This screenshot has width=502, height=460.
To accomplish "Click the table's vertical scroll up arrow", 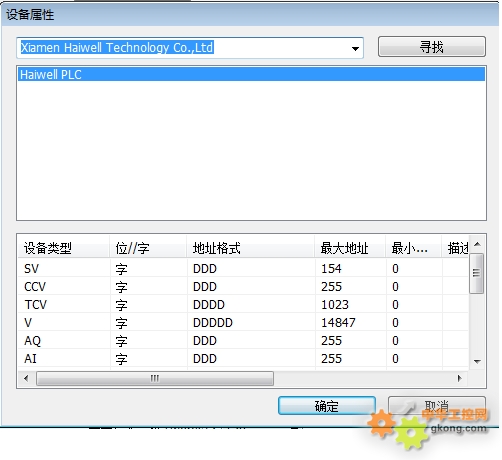I will (477, 244).
